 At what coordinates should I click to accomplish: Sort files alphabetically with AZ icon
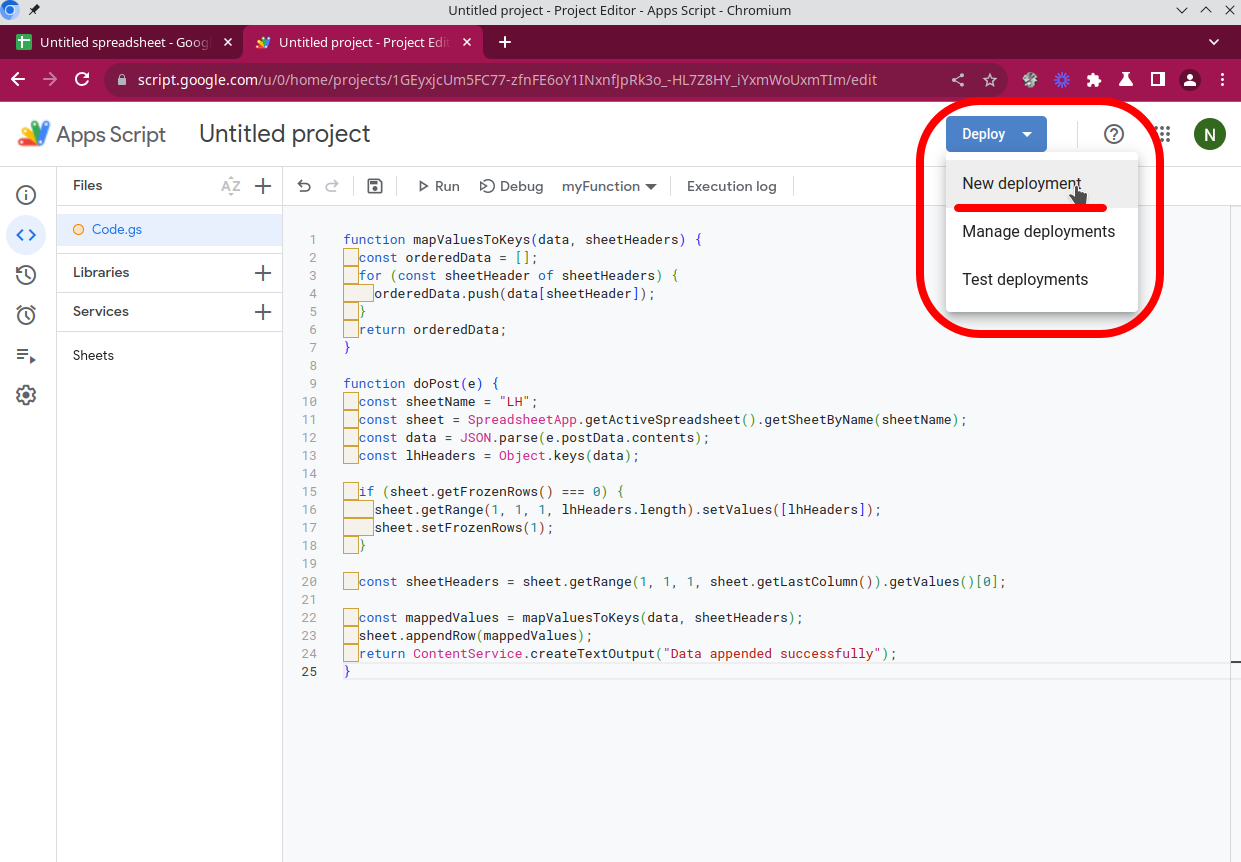point(231,186)
